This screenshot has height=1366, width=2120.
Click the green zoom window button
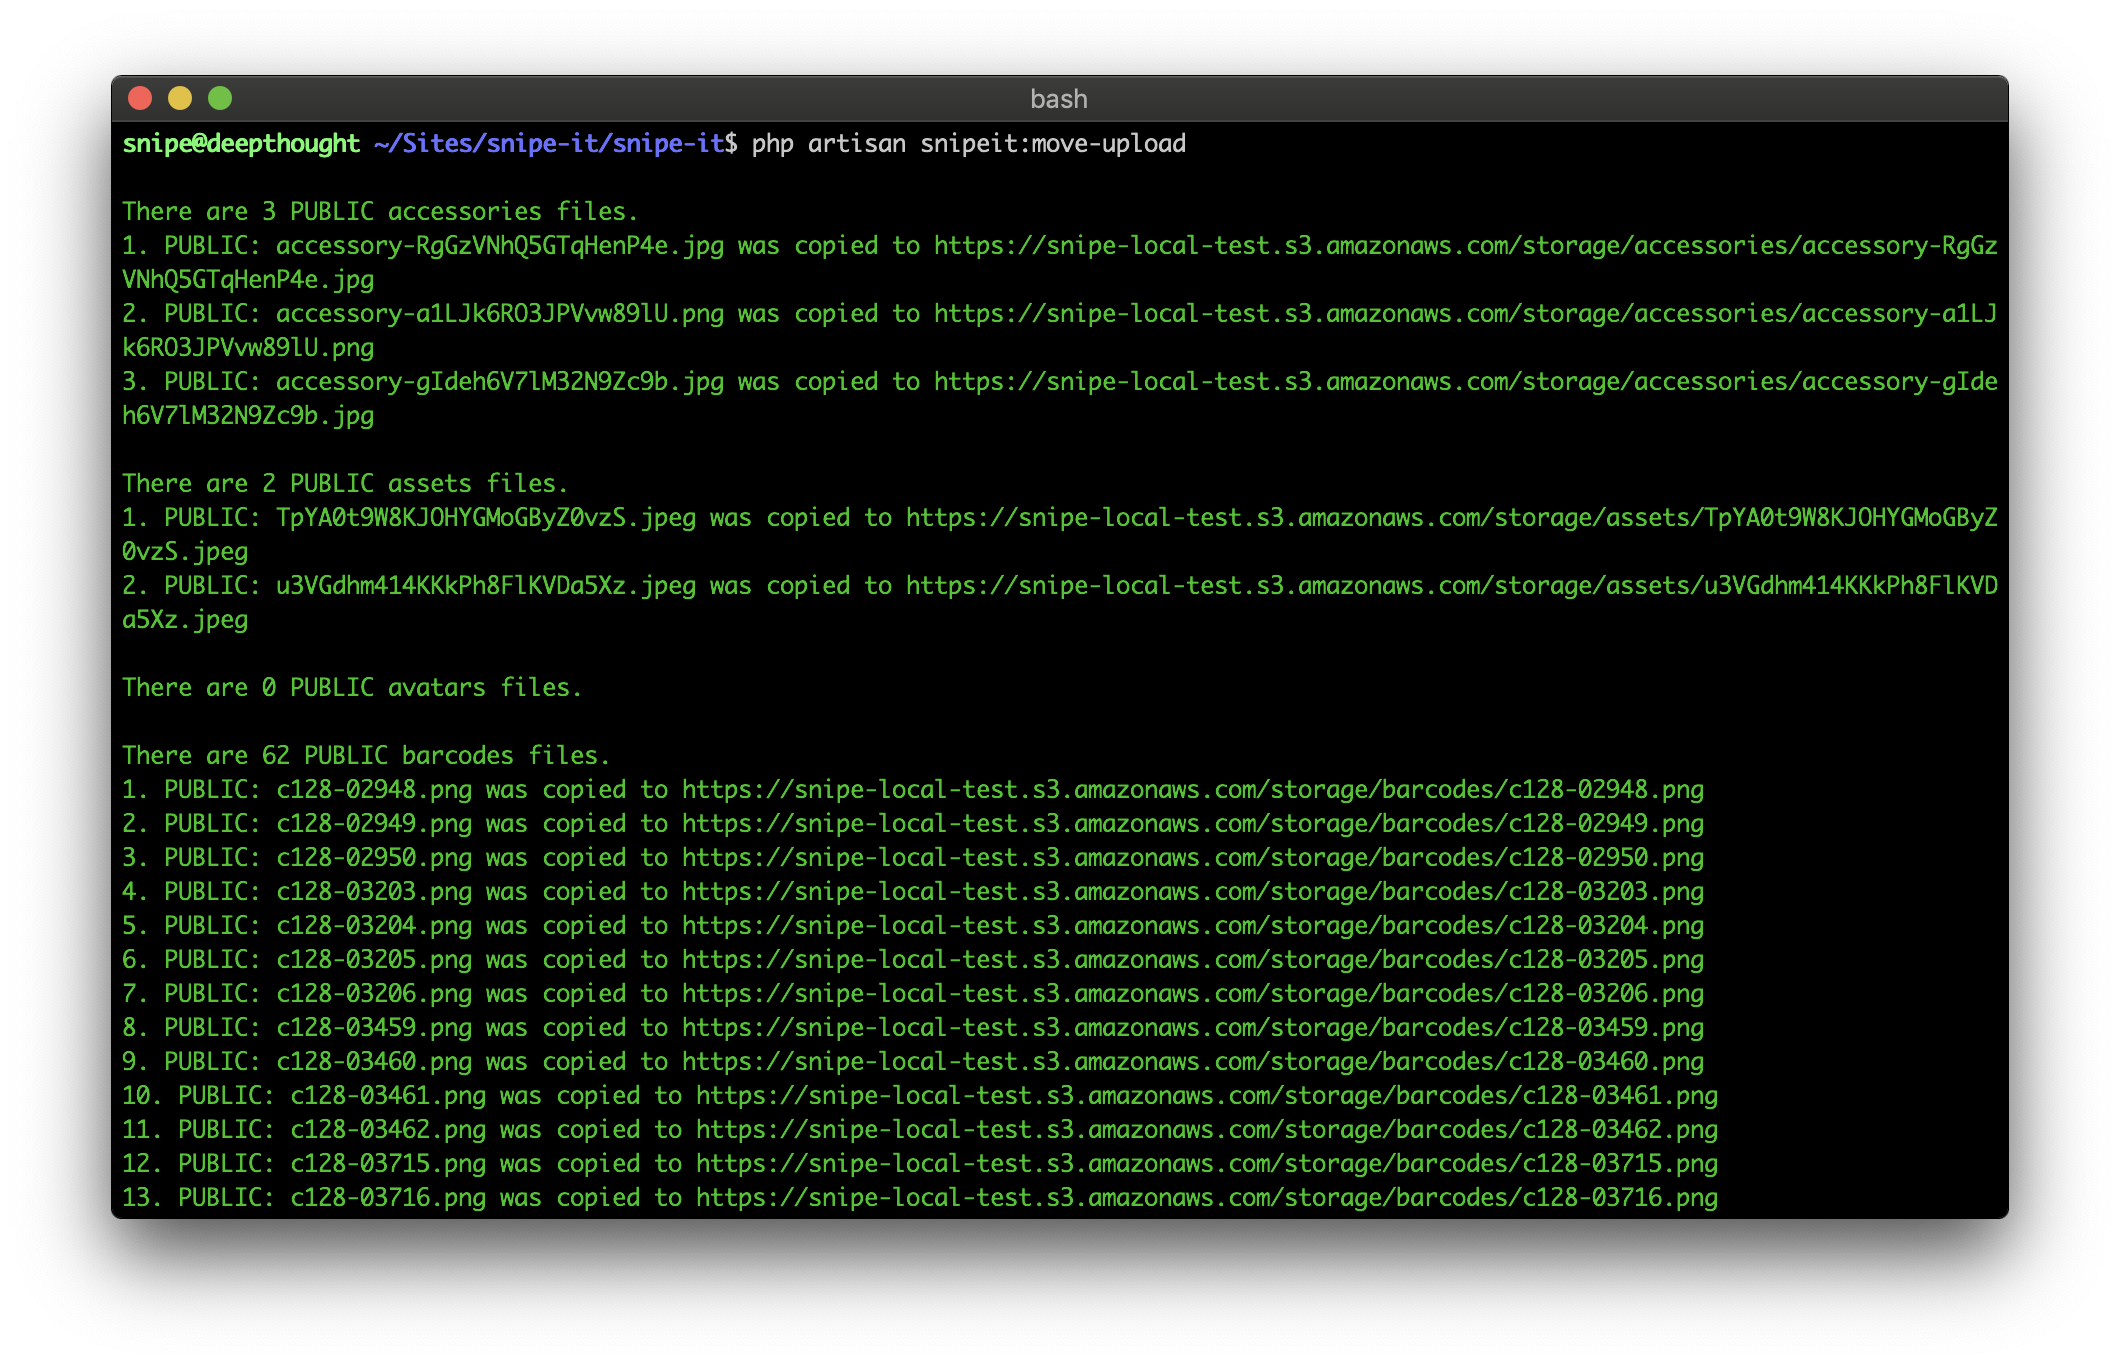pos(220,98)
